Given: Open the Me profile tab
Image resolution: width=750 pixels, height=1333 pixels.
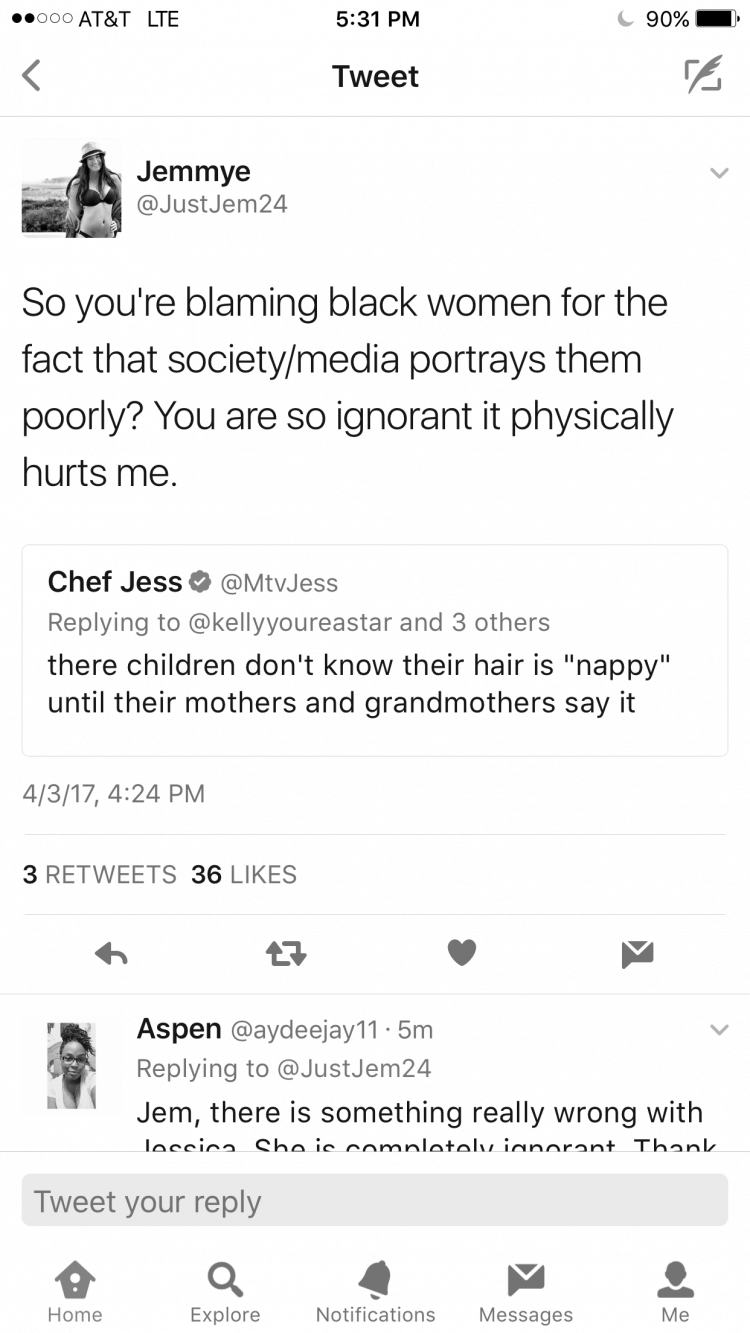Looking at the screenshot, I should (675, 1290).
